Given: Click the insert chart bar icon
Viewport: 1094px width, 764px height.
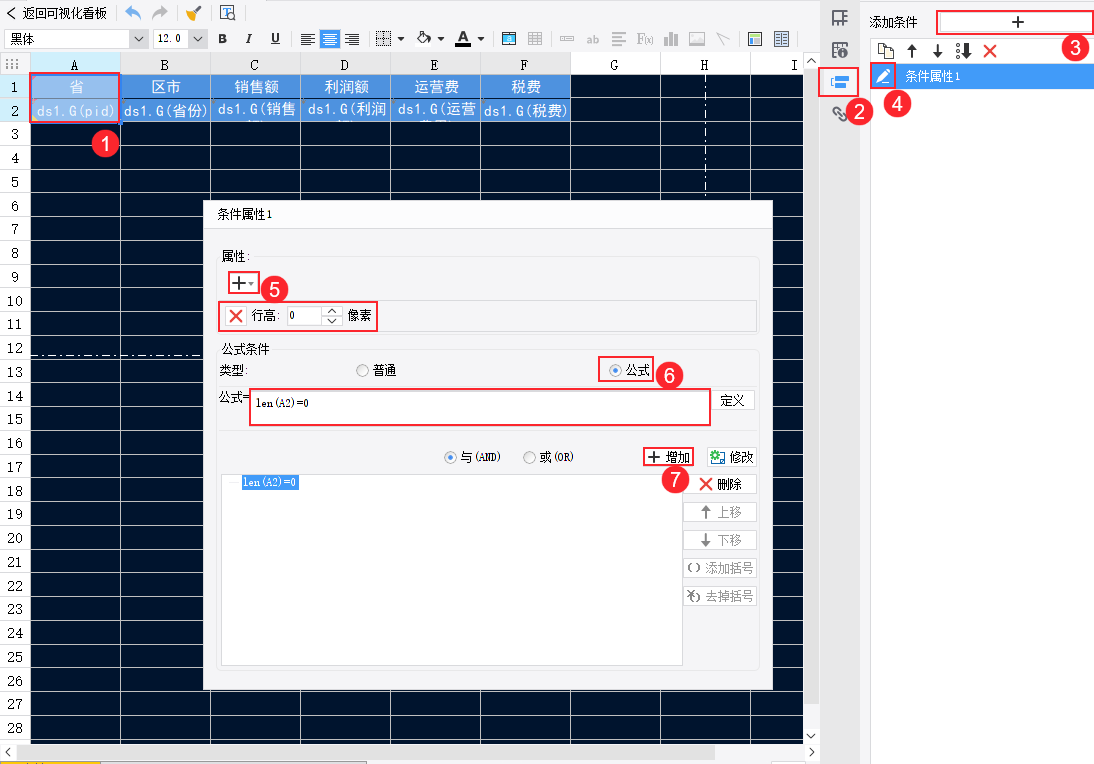Looking at the screenshot, I should [670, 39].
